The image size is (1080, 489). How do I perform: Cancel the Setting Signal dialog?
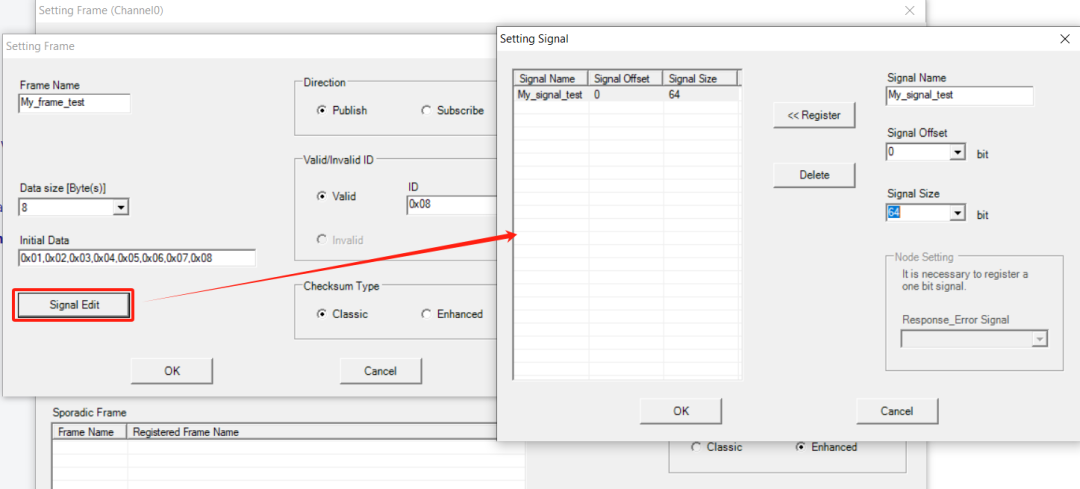897,411
